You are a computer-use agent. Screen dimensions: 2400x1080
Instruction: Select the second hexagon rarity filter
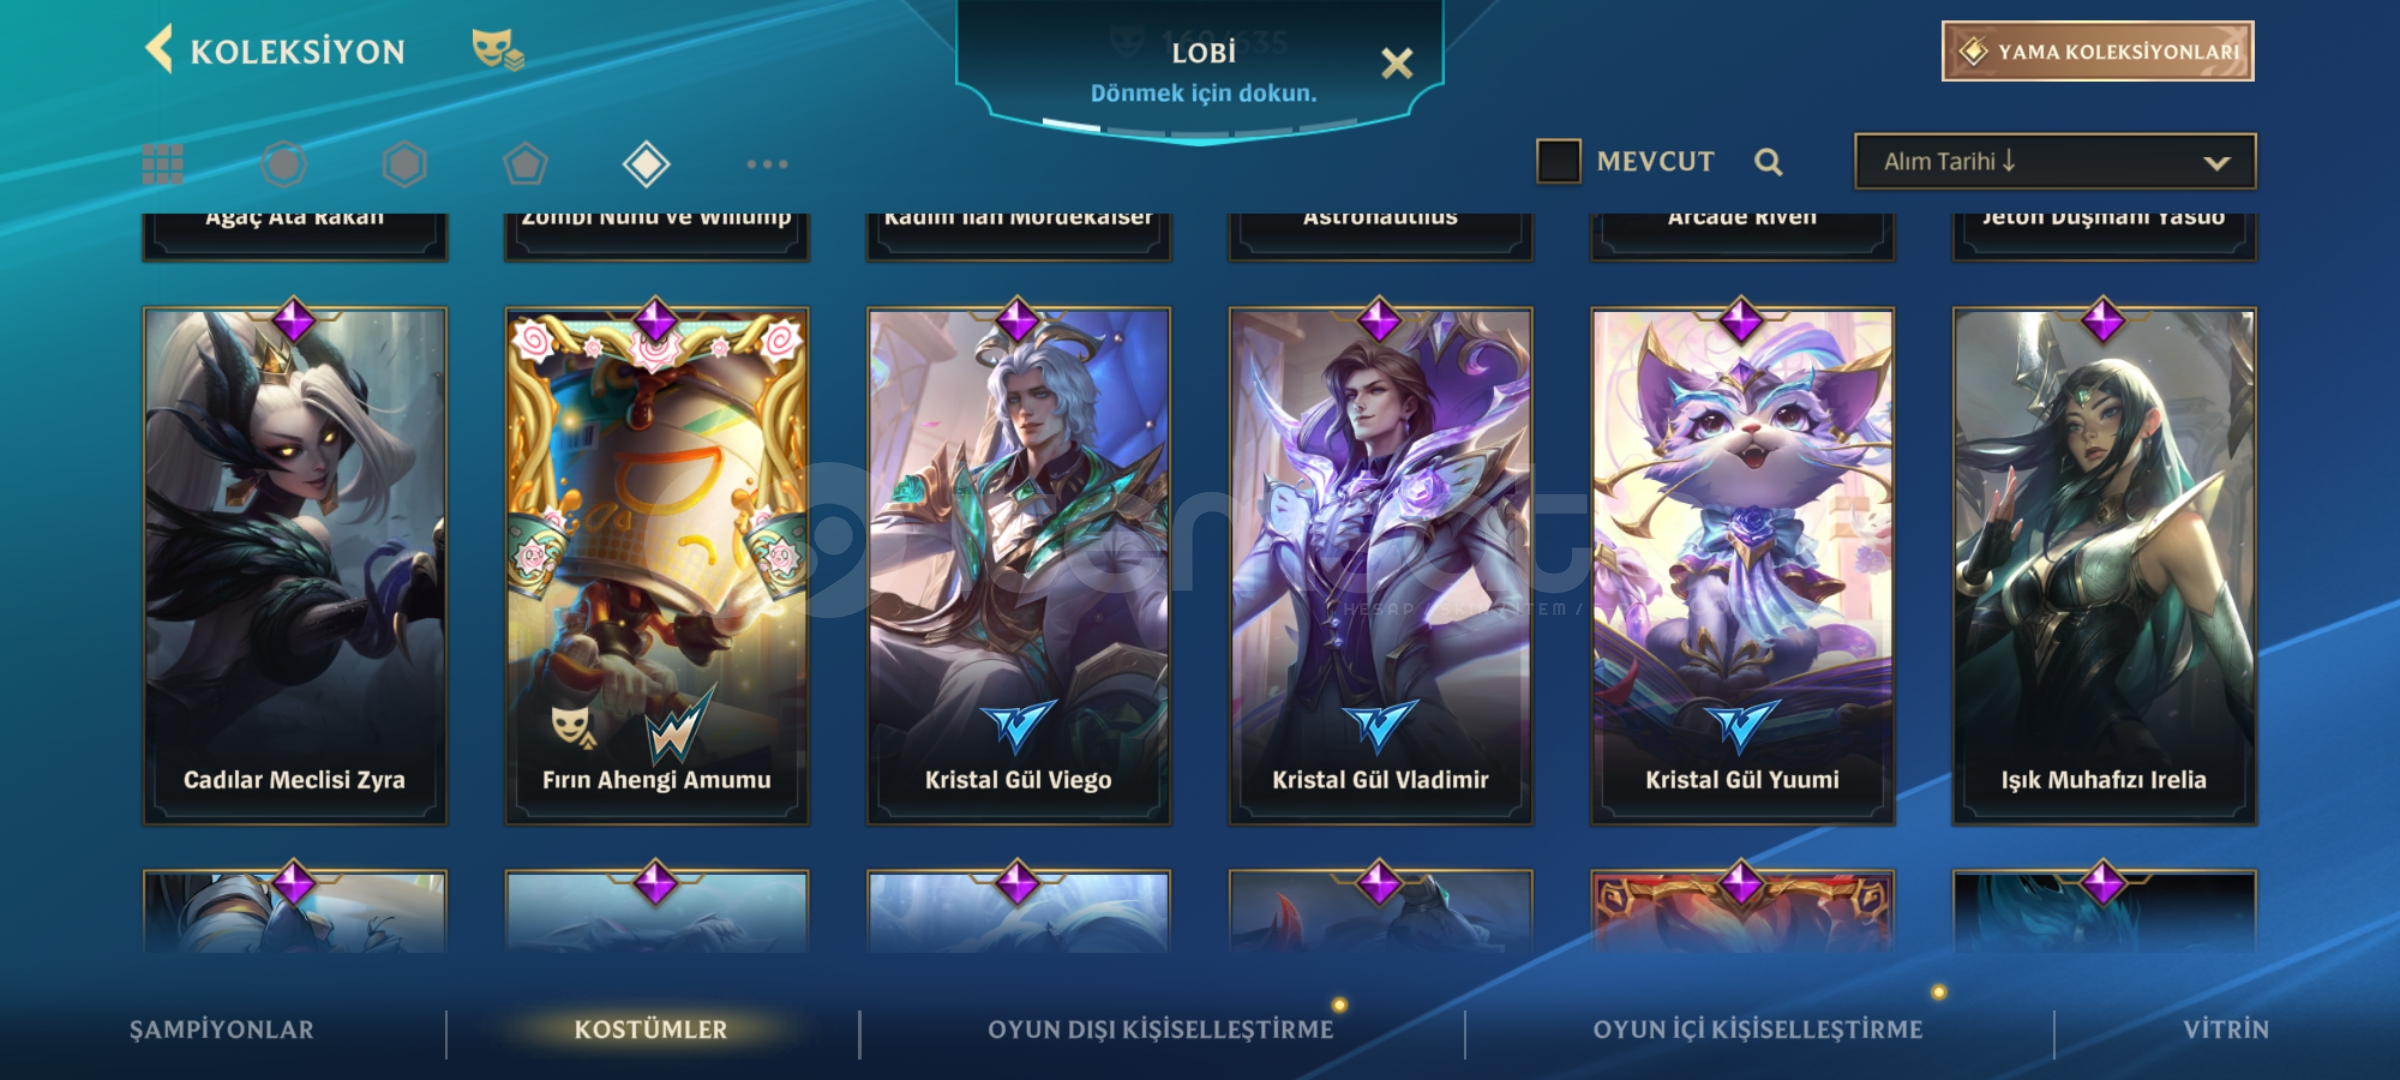[404, 164]
